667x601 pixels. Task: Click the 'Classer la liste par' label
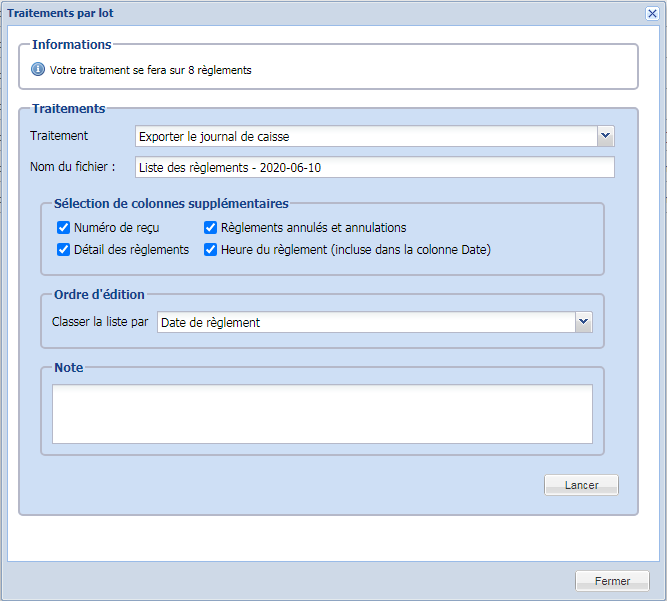coord(100,322)
